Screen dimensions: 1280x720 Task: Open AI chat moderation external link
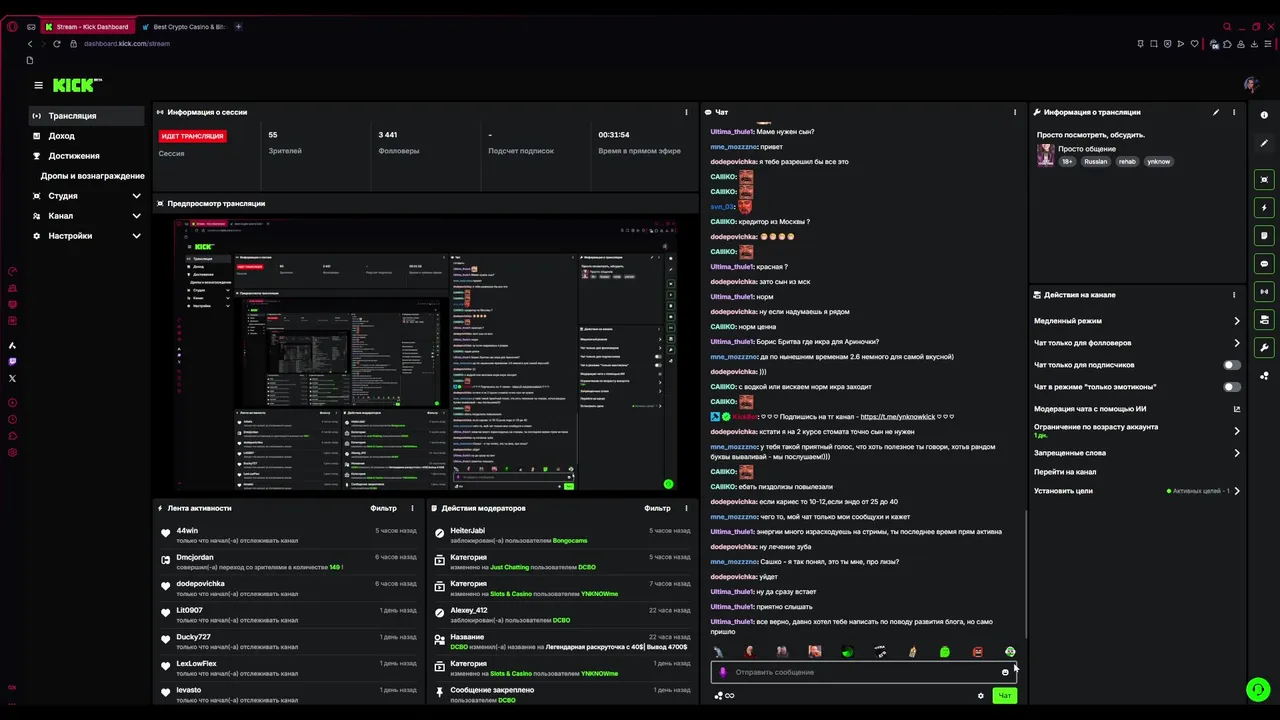(x=1237, y=409)
